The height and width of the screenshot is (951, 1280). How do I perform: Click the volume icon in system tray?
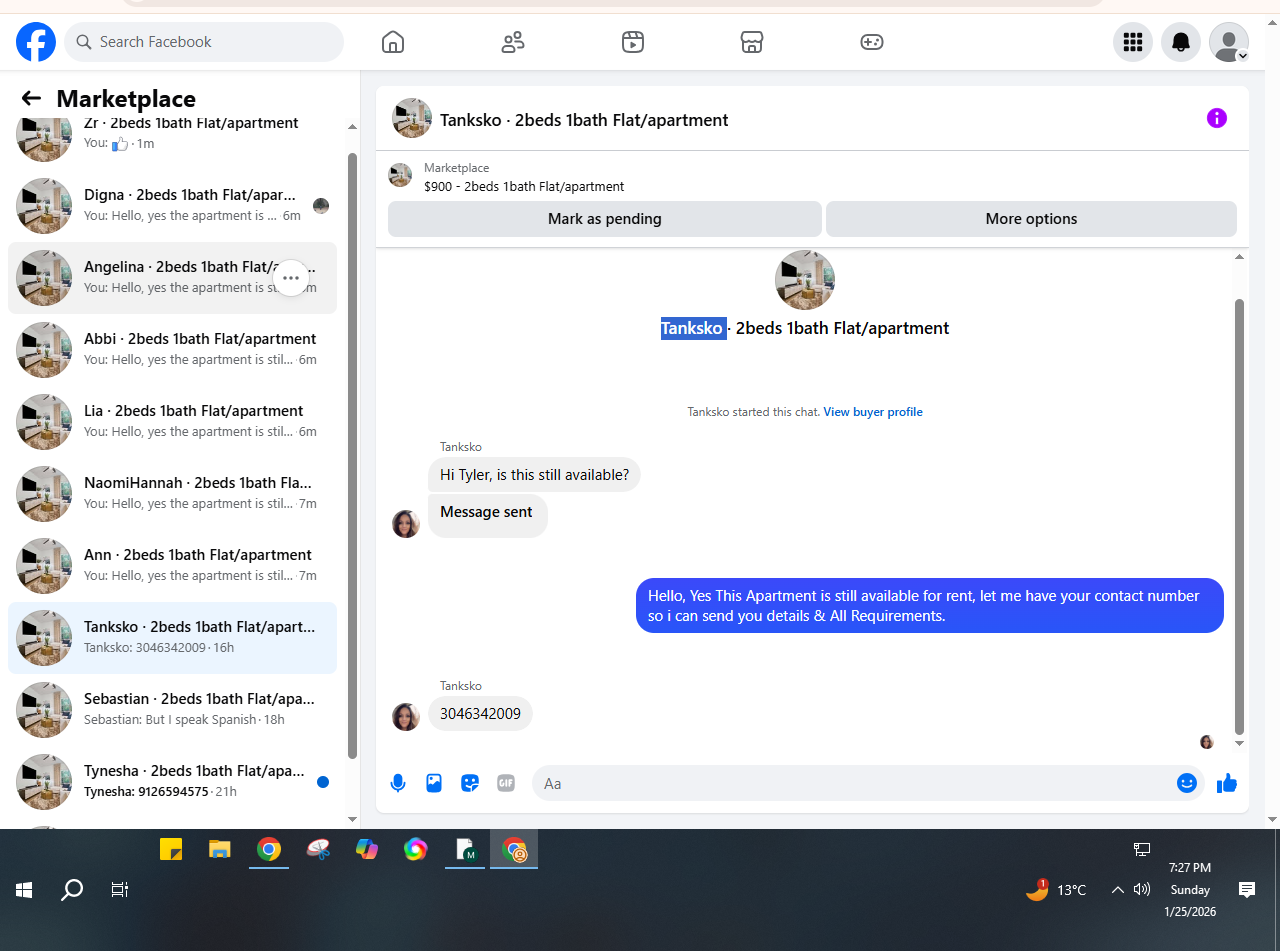tap(1142, 889)
